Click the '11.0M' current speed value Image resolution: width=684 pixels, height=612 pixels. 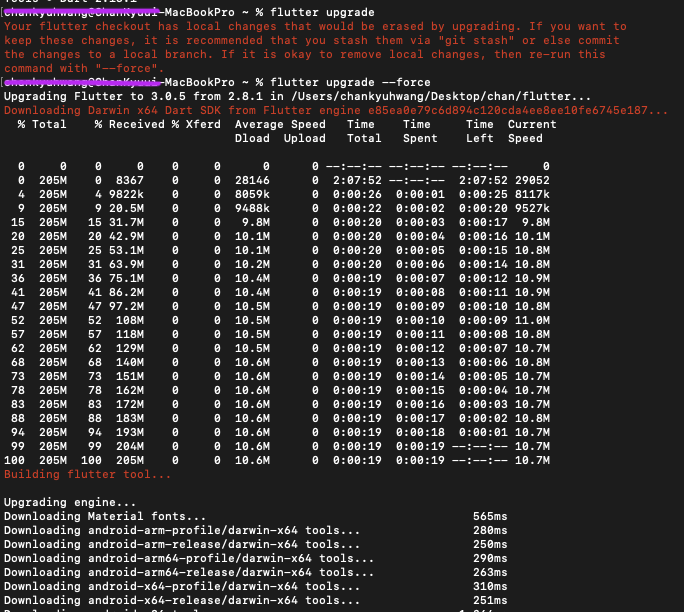coord(532,320)
